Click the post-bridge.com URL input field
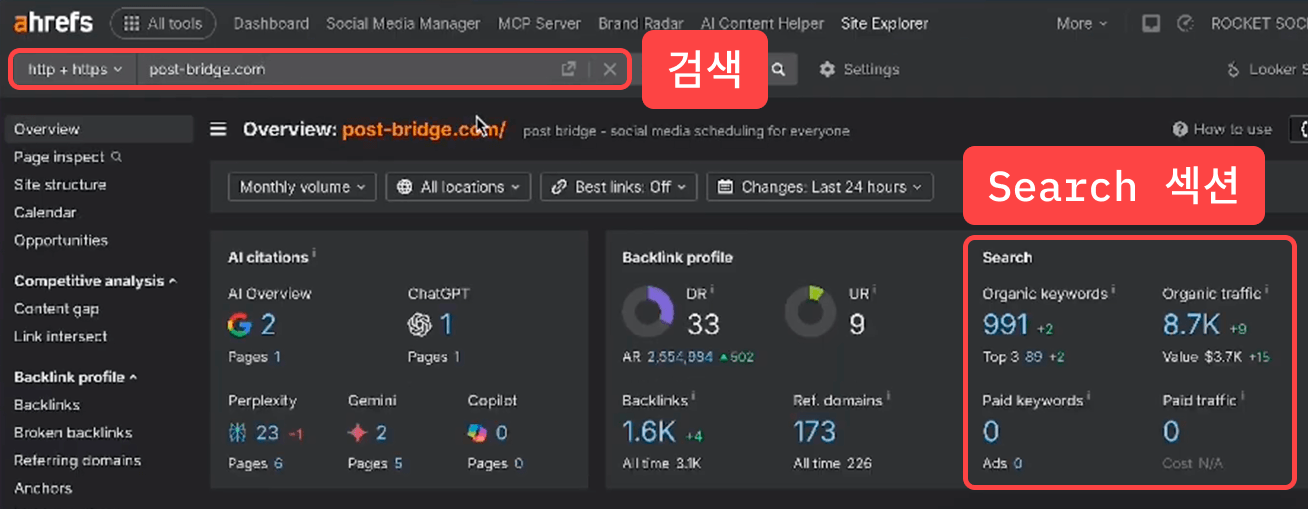 [x=345, y=69]
